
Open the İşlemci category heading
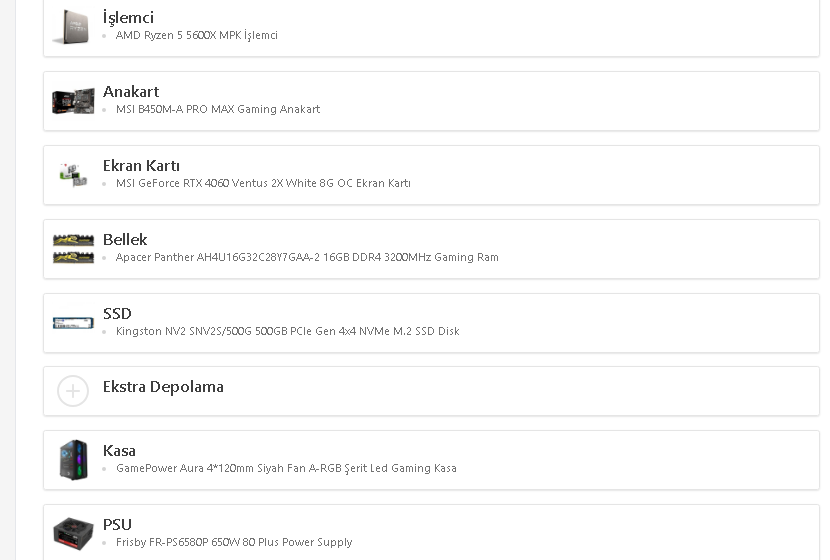coord(128,18)
